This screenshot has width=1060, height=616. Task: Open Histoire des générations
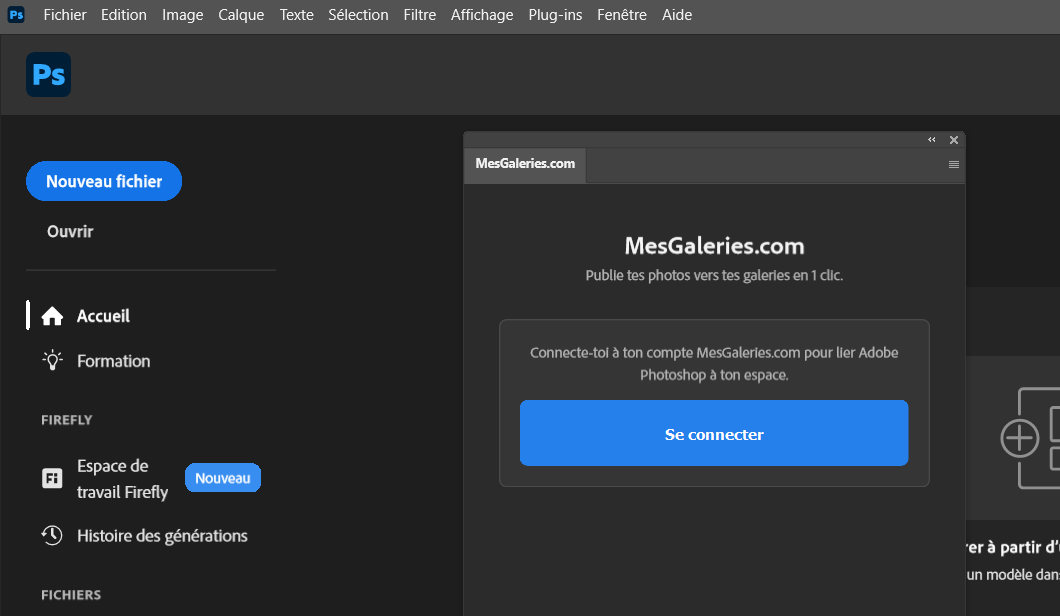click(162, 536)
